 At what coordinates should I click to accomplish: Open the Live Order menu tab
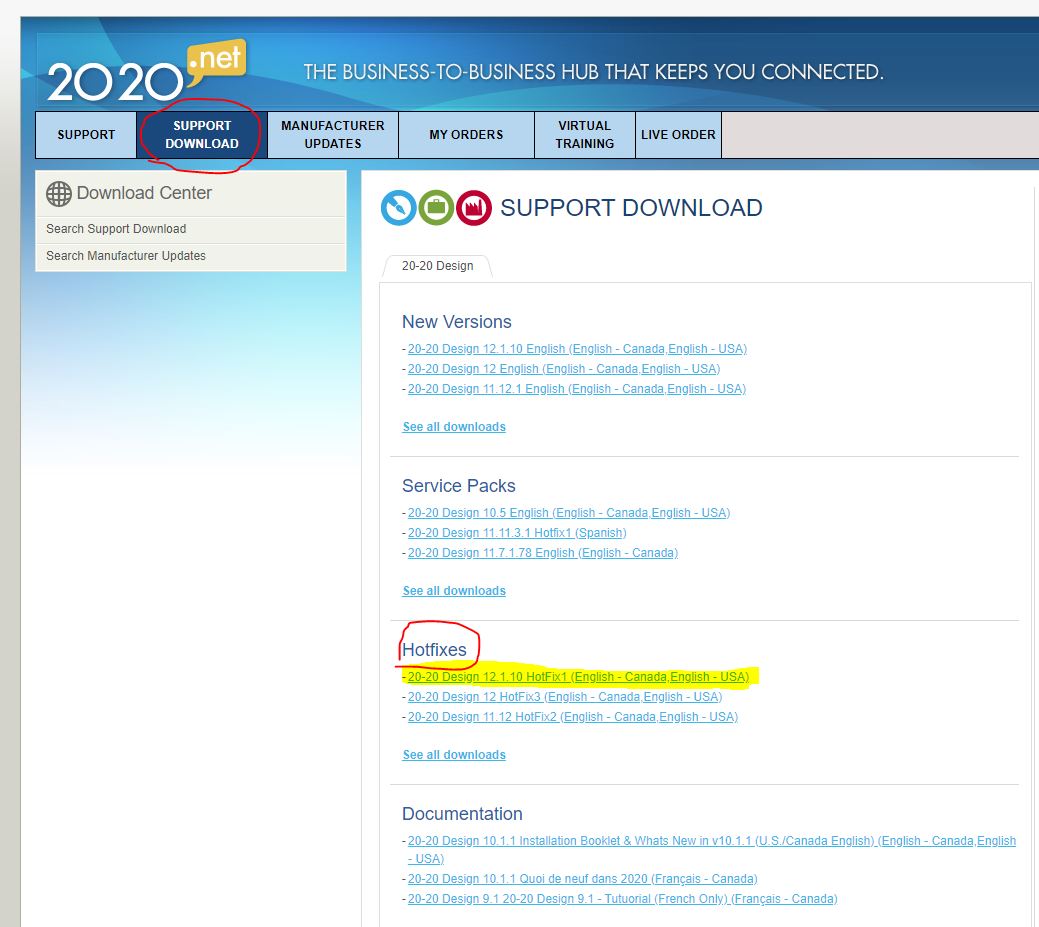[678, 135]
